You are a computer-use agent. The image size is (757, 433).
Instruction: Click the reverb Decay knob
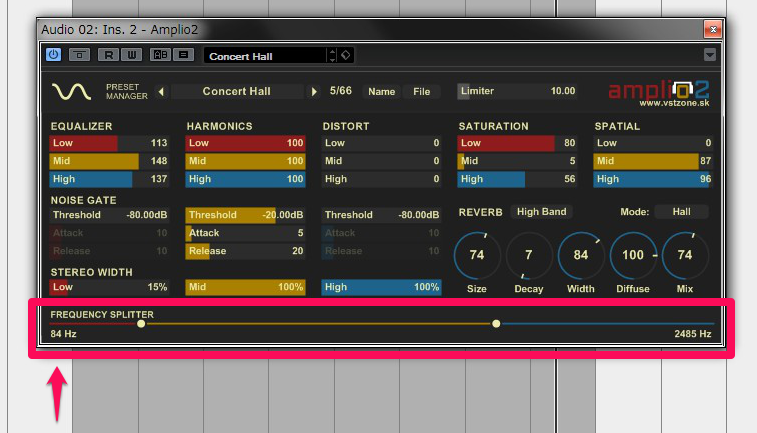coord(529,255)
